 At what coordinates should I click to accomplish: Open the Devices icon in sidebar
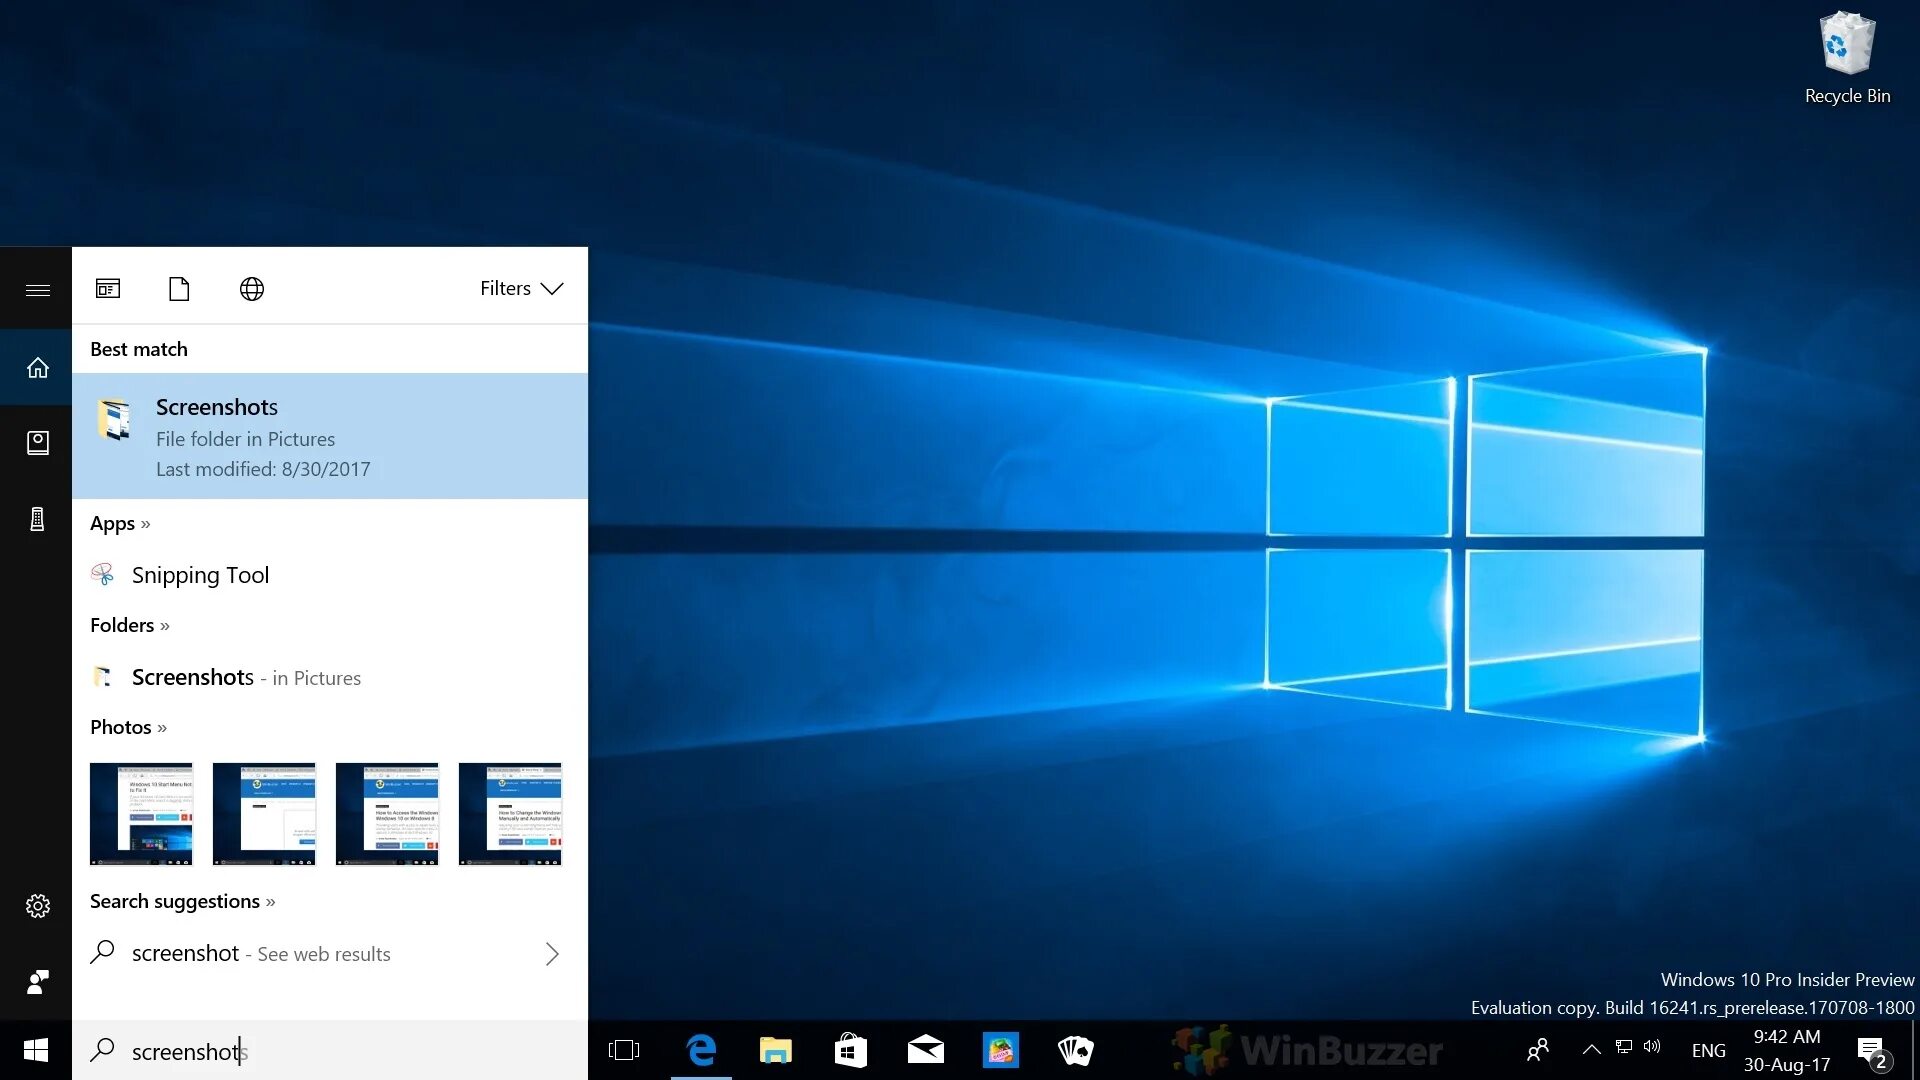37,519
